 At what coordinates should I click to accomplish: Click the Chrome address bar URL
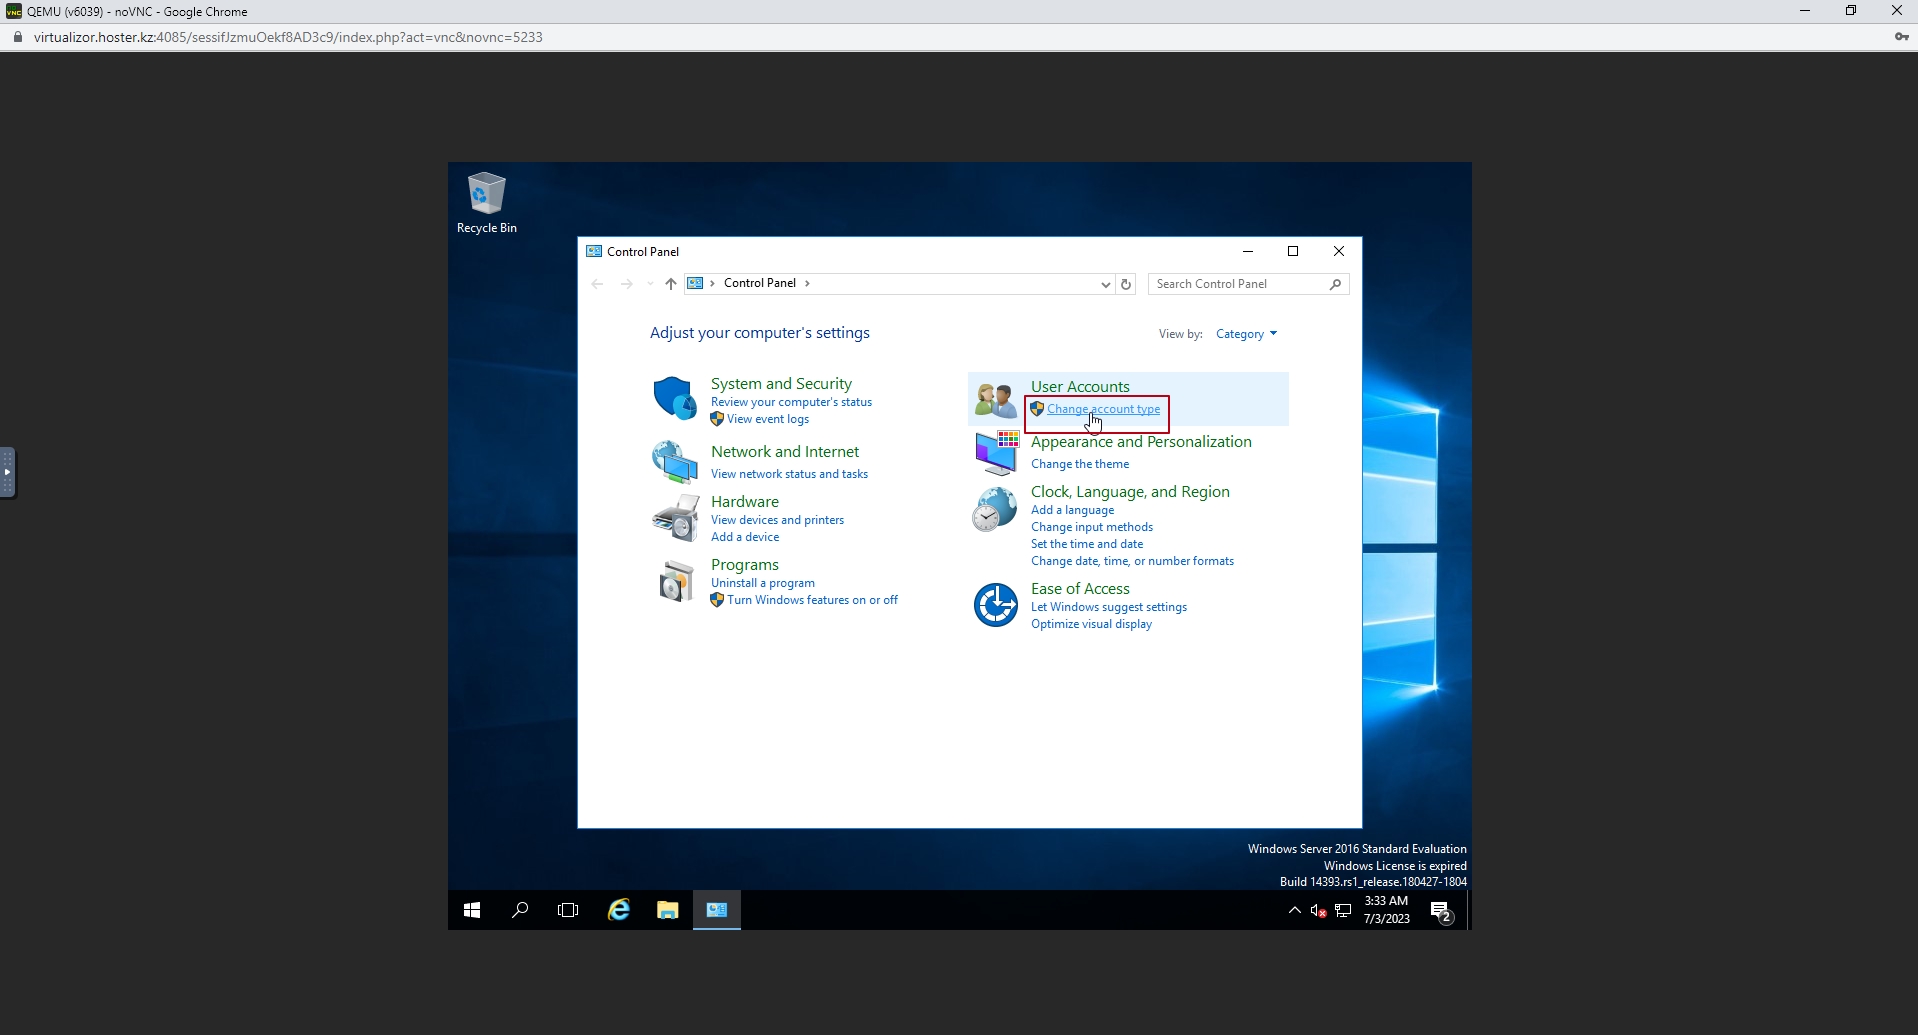point(288,37)
